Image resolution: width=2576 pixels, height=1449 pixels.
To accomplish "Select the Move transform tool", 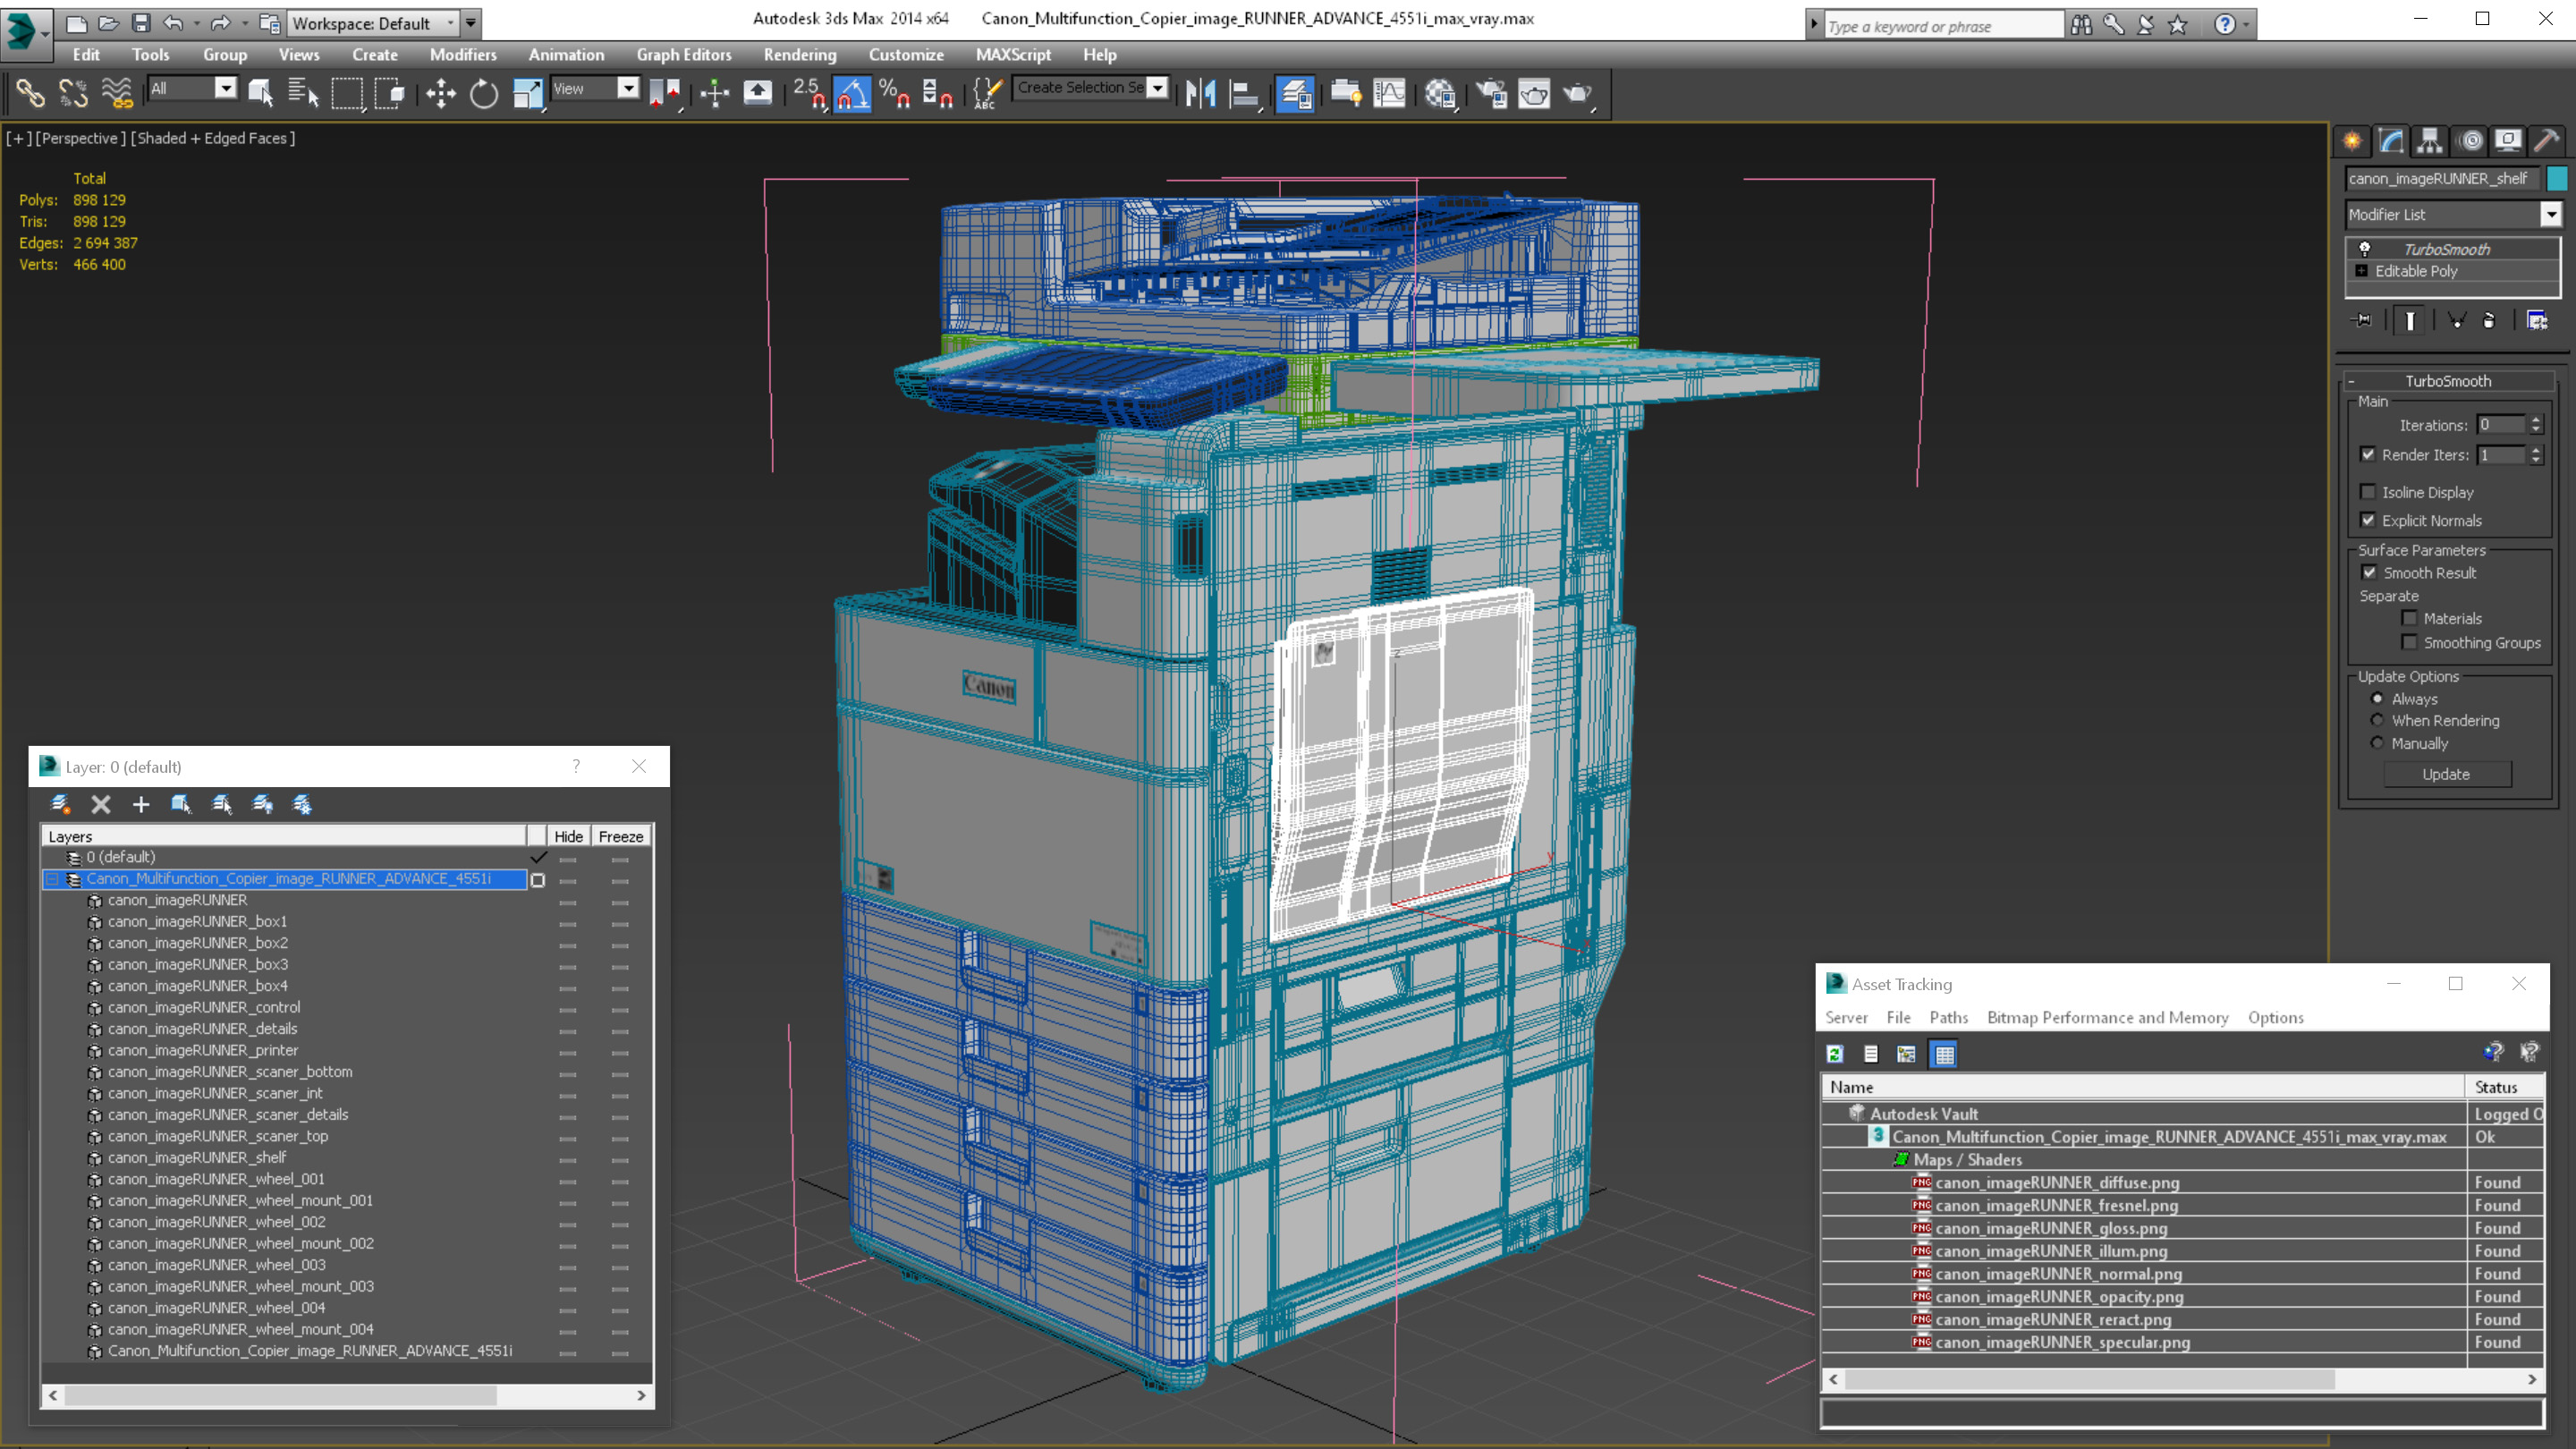I will (440, 93).
